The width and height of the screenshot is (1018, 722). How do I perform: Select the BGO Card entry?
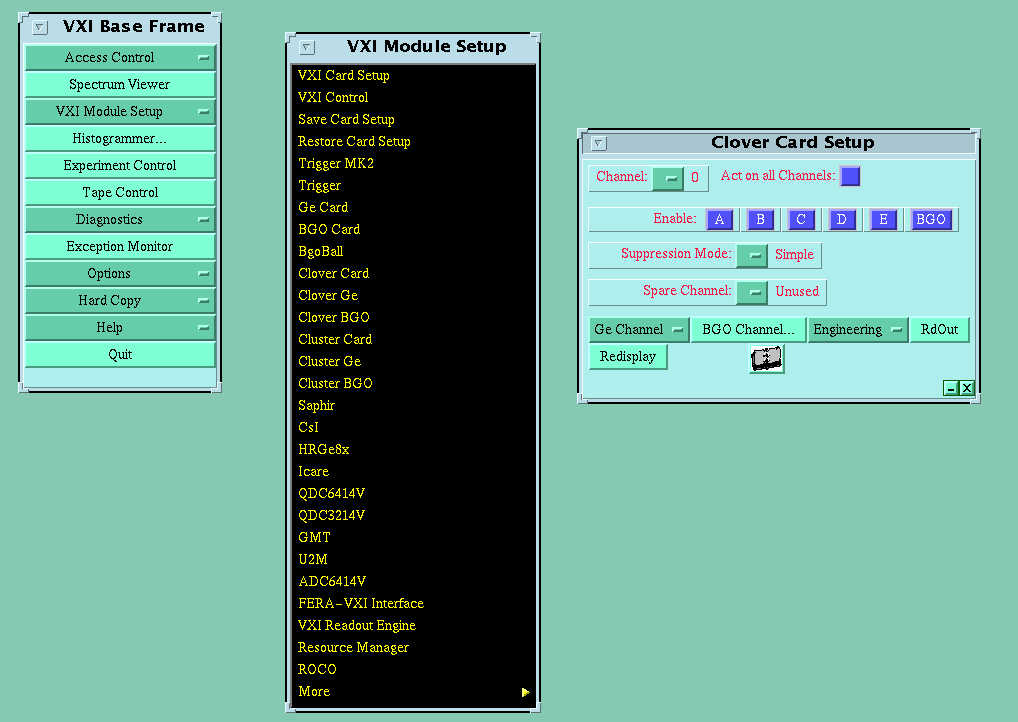pos(413,230)
